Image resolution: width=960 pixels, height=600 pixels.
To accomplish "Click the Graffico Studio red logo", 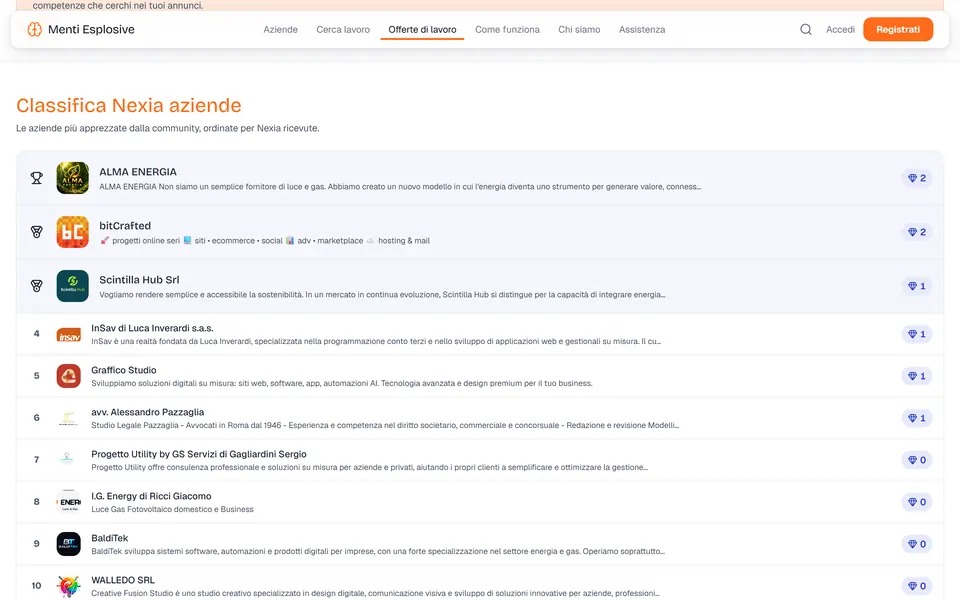I will (69, 376).
